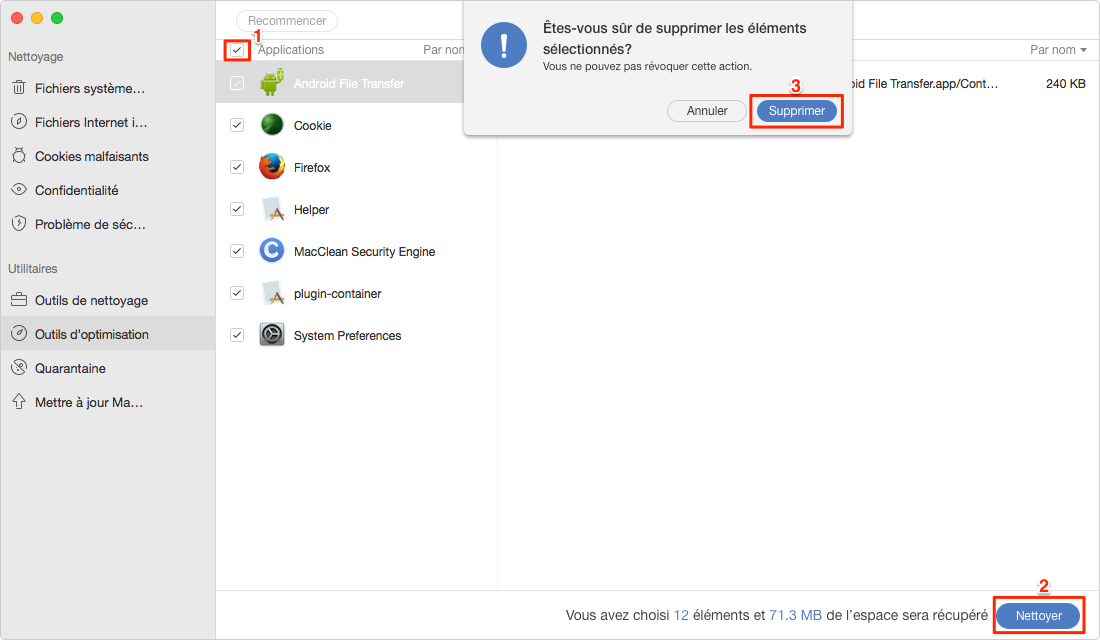Viewport: 1100px width, 640px height.
Task: Select the Helper label
Action: point(311,210)
